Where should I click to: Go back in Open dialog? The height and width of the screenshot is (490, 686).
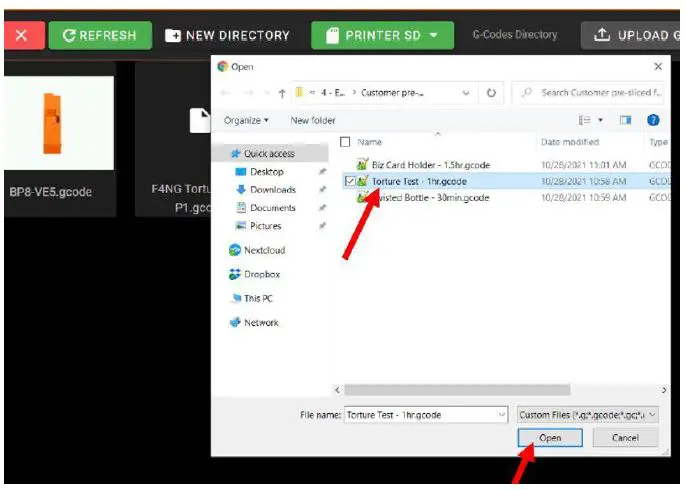coord(225,93)
